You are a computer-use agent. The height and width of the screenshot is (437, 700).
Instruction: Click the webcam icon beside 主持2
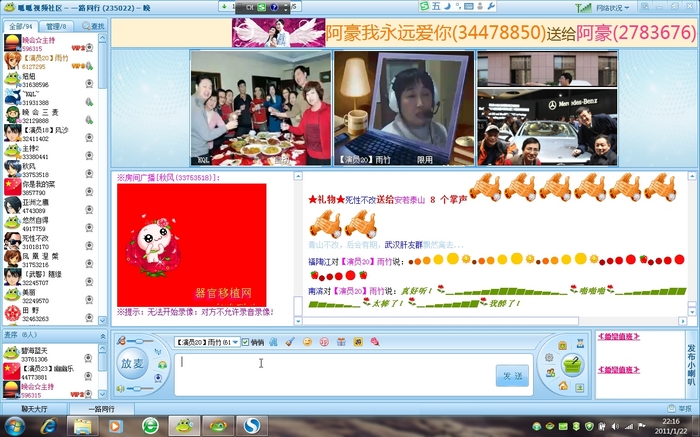(89, 155)
